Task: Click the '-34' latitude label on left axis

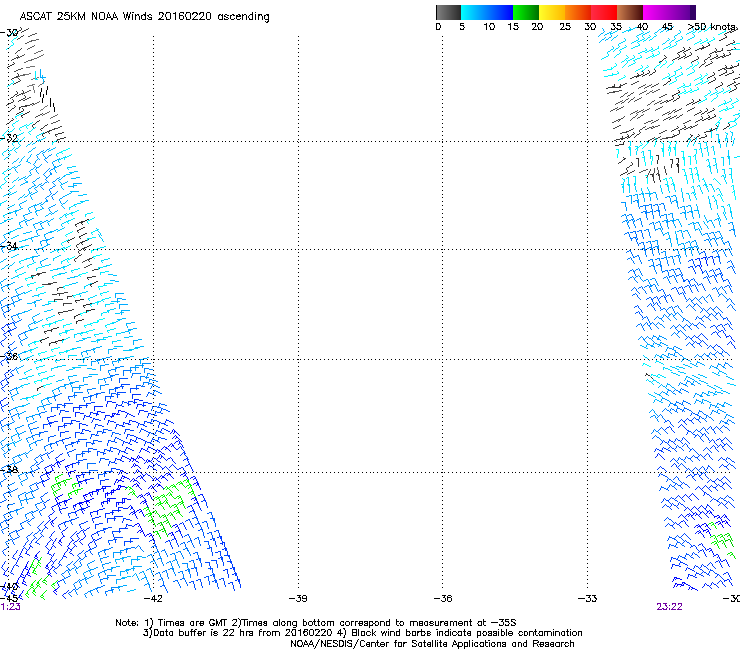Action: tap(9, 246)
